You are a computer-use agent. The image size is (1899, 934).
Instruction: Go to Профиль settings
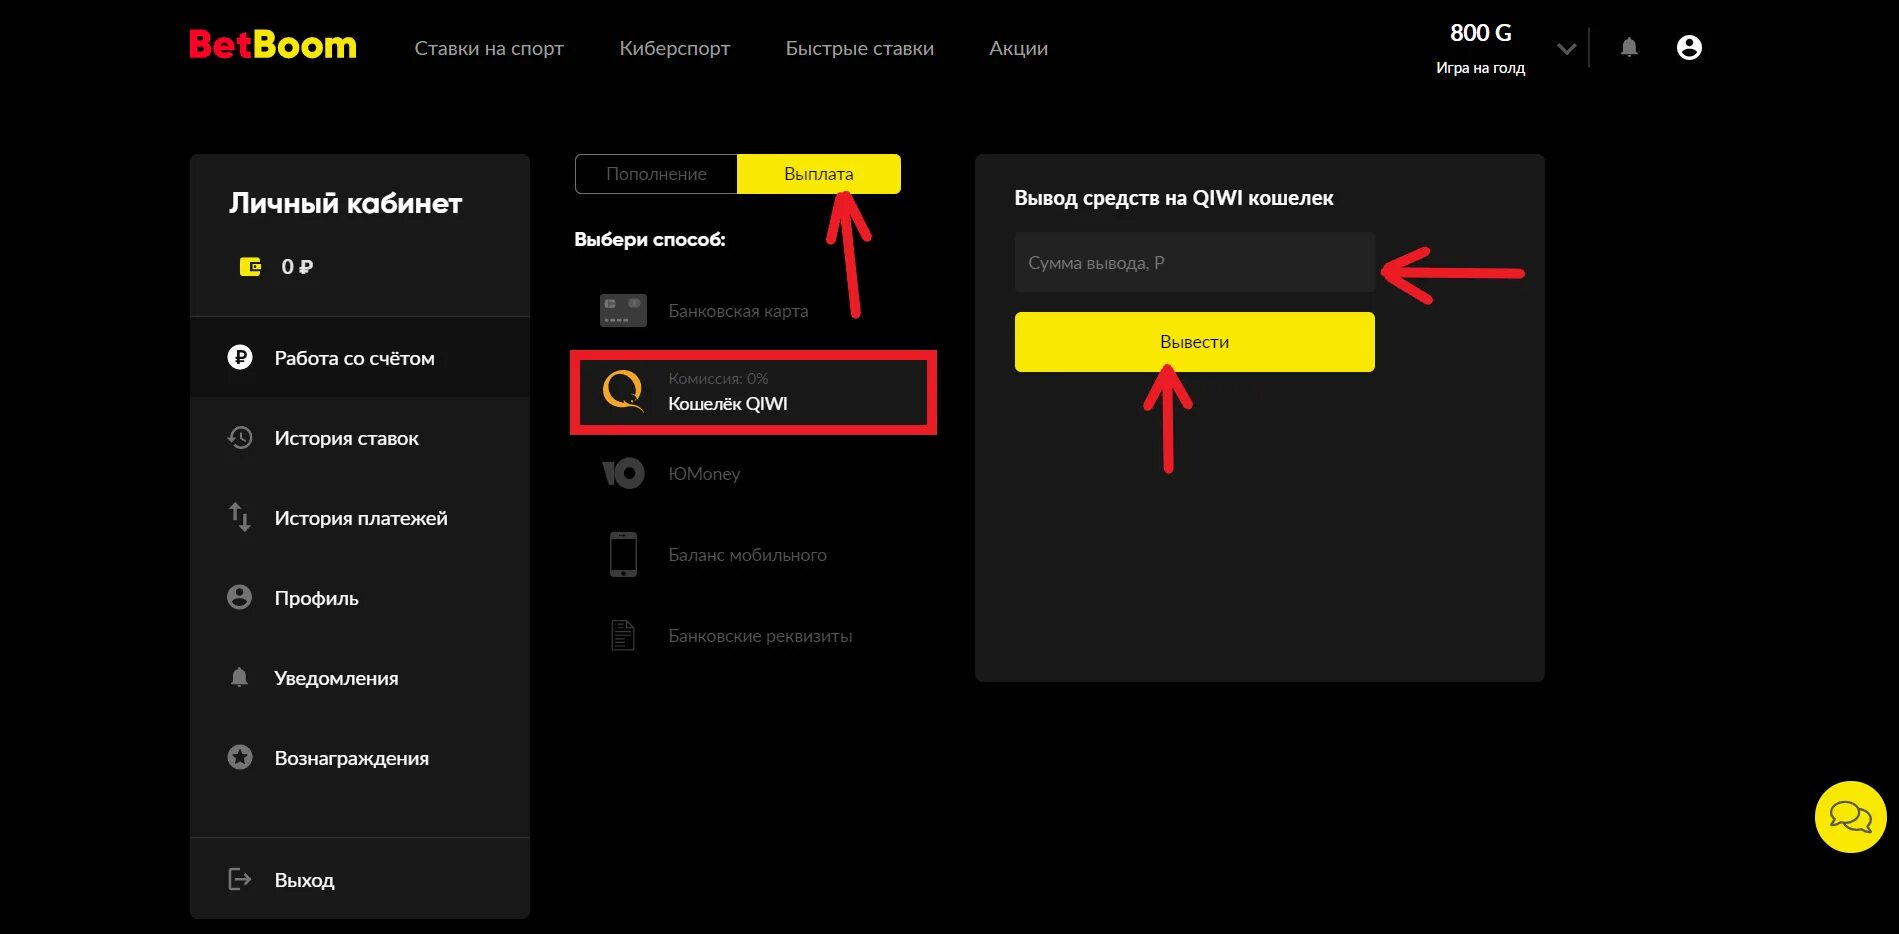pos(360,597)
